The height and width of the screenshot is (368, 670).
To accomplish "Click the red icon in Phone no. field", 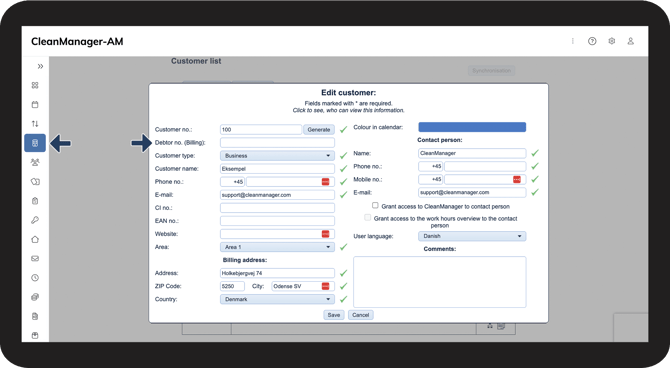I will (326, 182).
